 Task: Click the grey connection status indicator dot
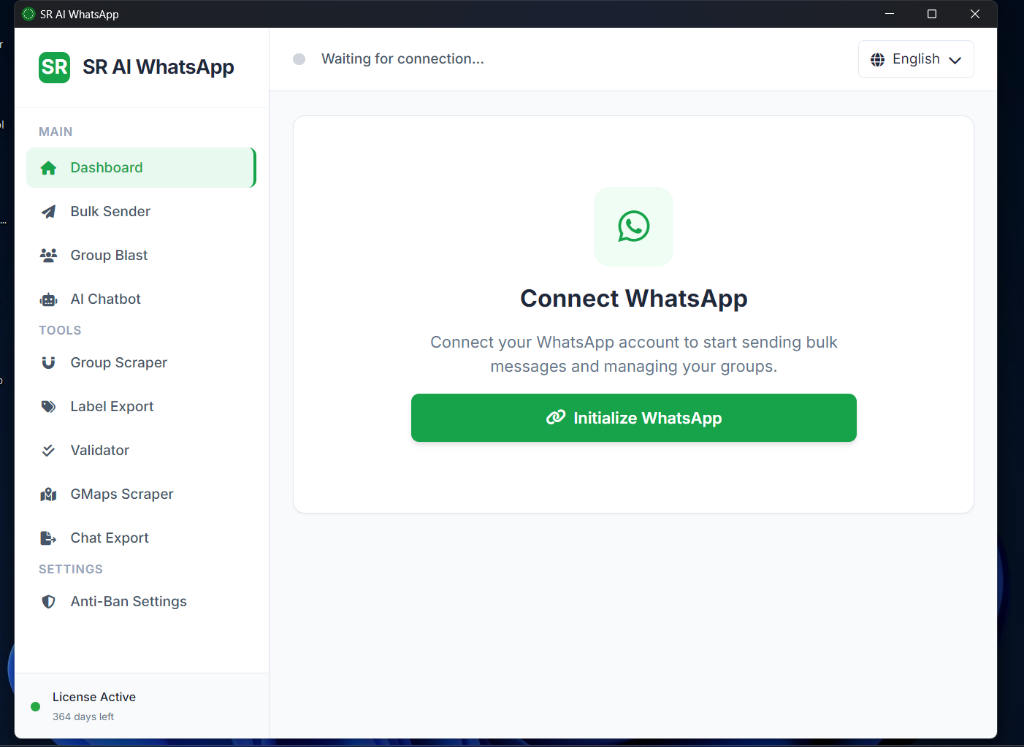click(x=299, y=59)
